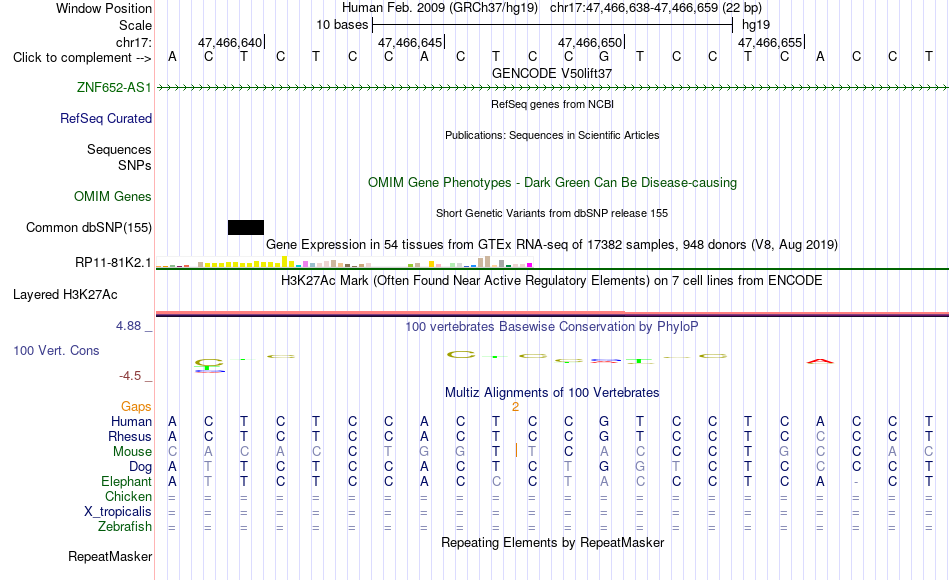Select the Zebrafish alignment row label
This screenshot has width=950, height=580.
click(x=125, y=526)
